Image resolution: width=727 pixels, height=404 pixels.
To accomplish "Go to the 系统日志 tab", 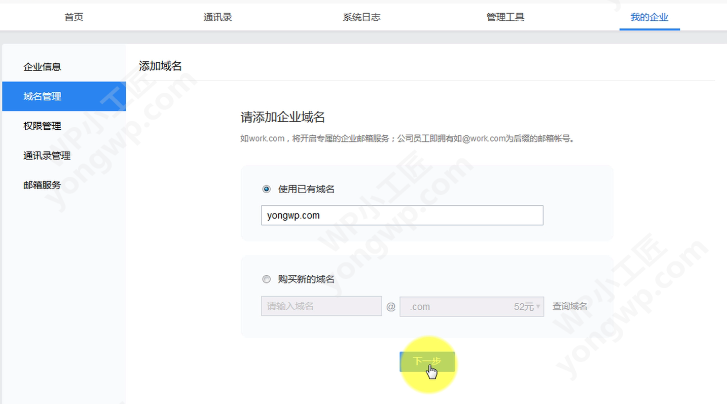I will [361, 17].
